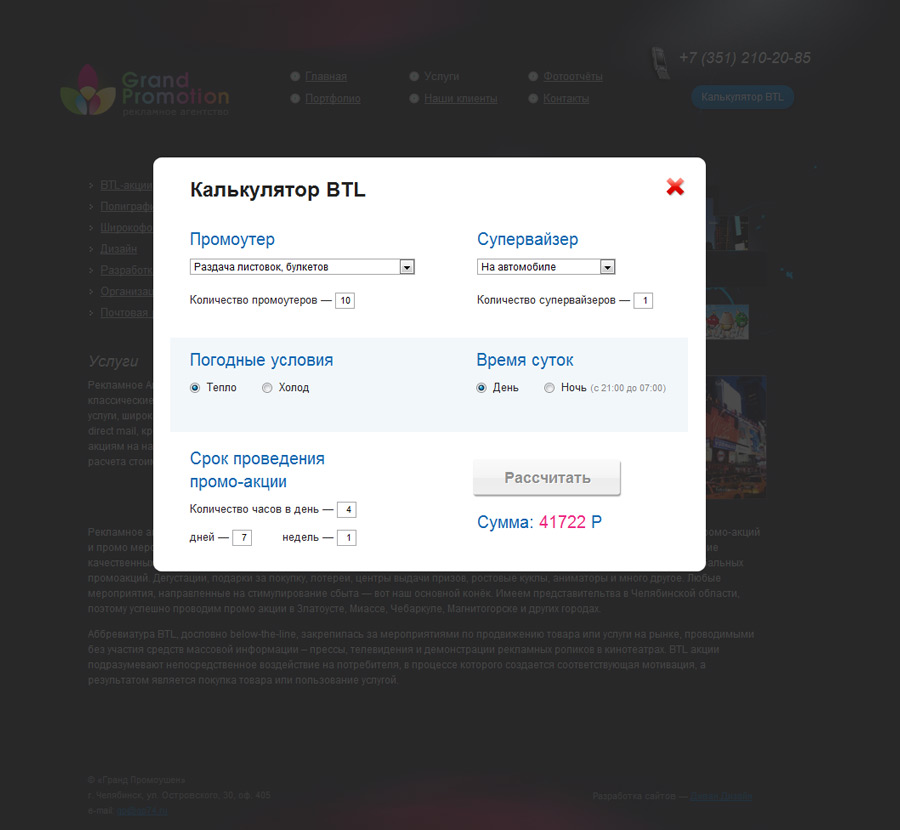This screenshot has height=830, width=900.
Task: Click the Калькулятор BTL header button
Action: 742,97
